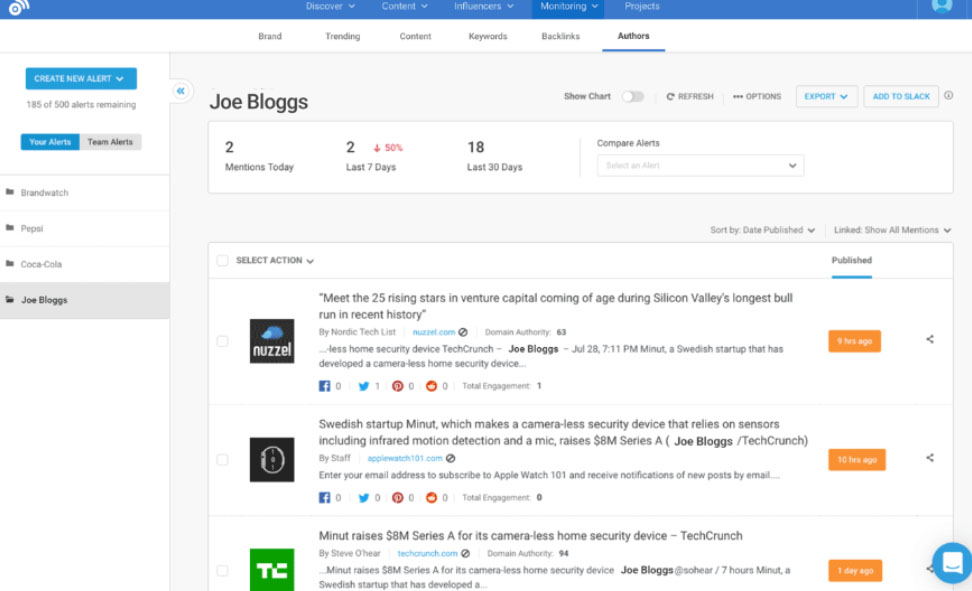Switch to the Brand tab
Viewport: 972px width, 591px height.
(x=270, y=36)
